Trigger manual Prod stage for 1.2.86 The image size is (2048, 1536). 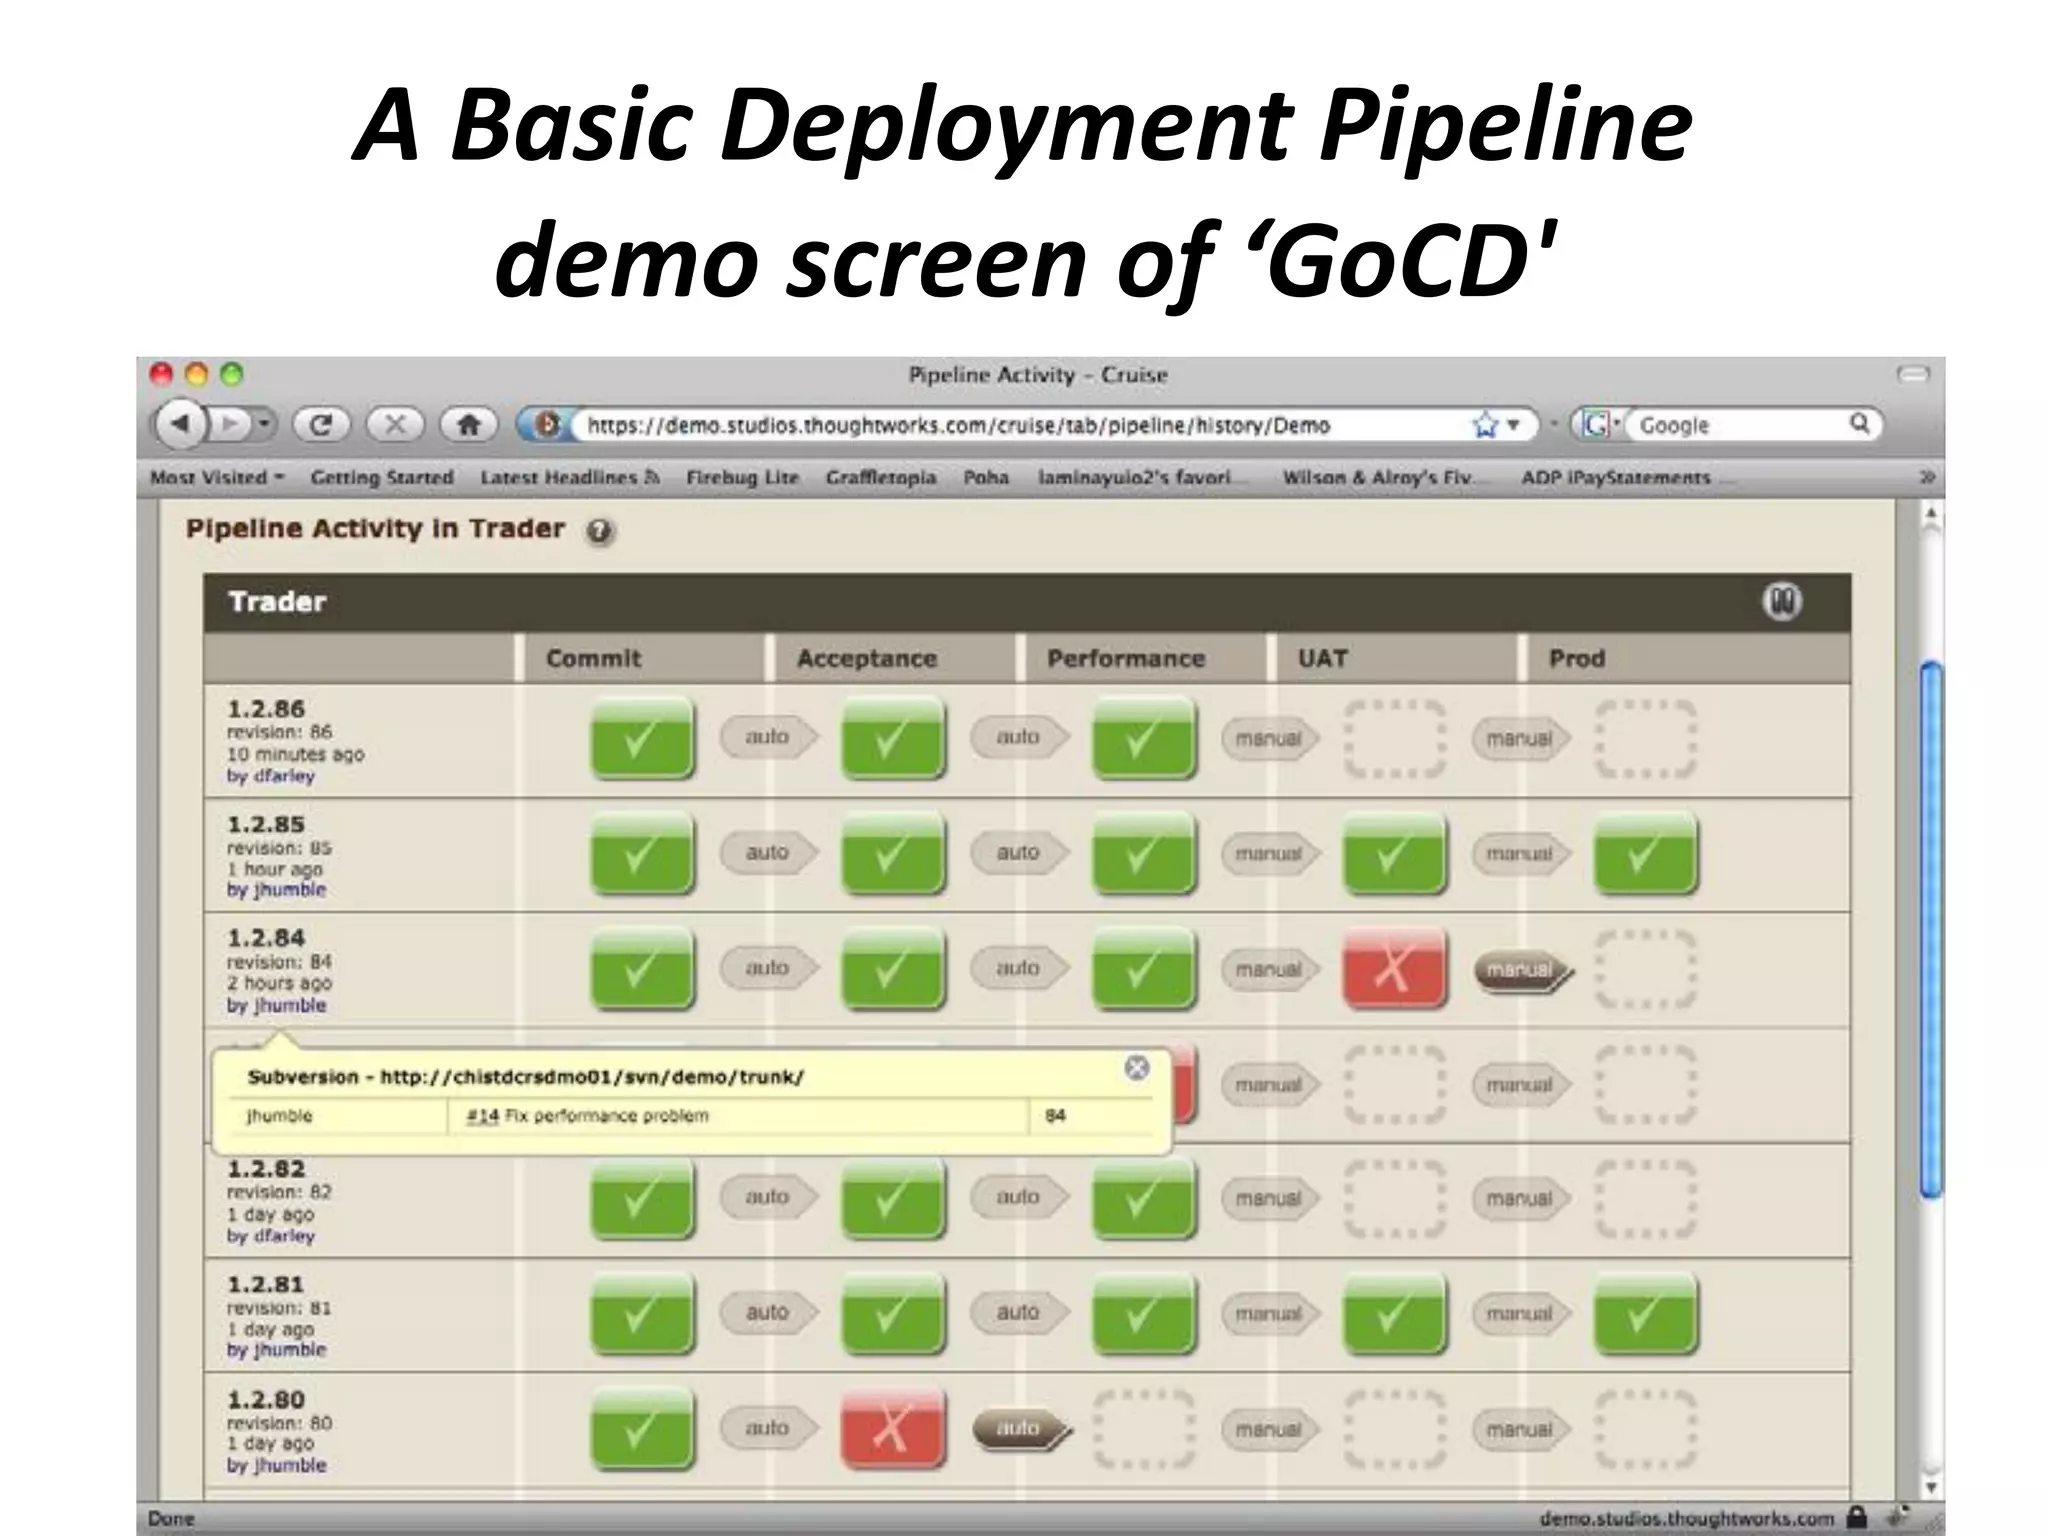1521,739
